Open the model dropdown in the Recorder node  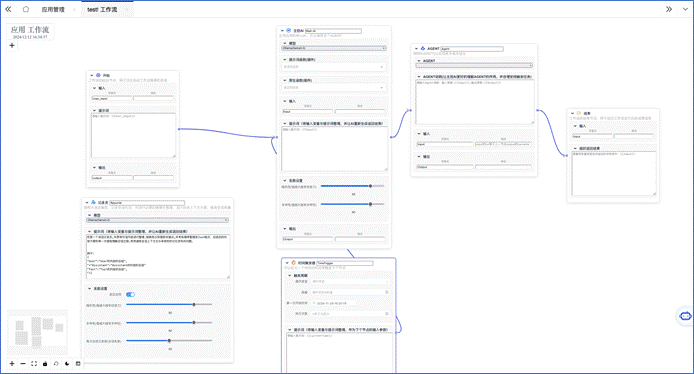157,220
